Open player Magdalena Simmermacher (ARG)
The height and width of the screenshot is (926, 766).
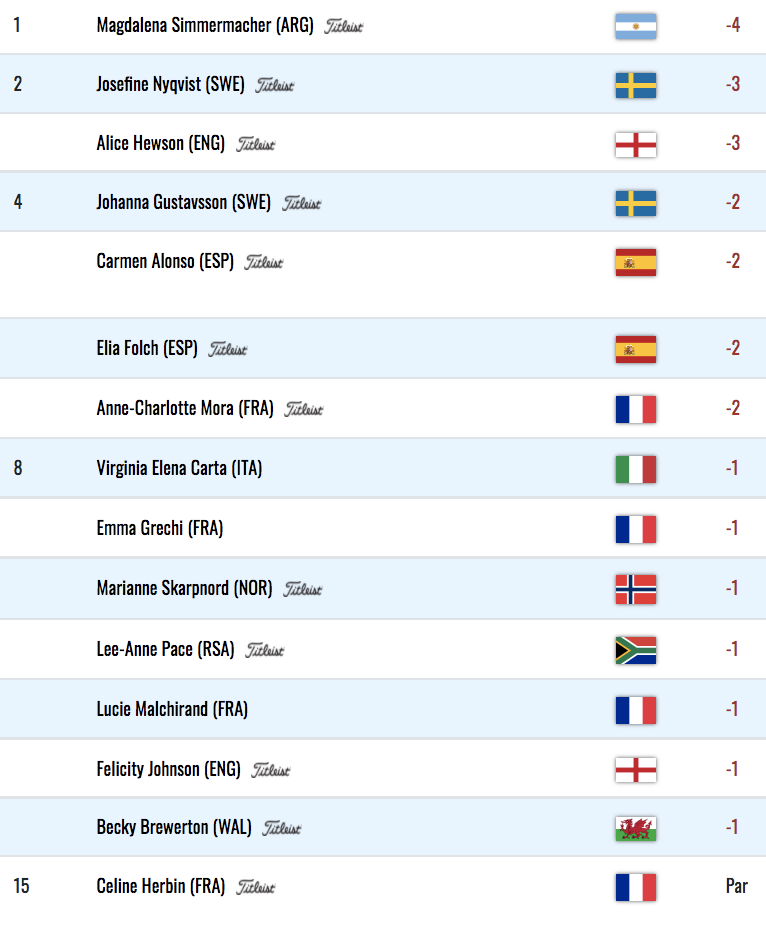pyautogui.click(x=207, y=26)
